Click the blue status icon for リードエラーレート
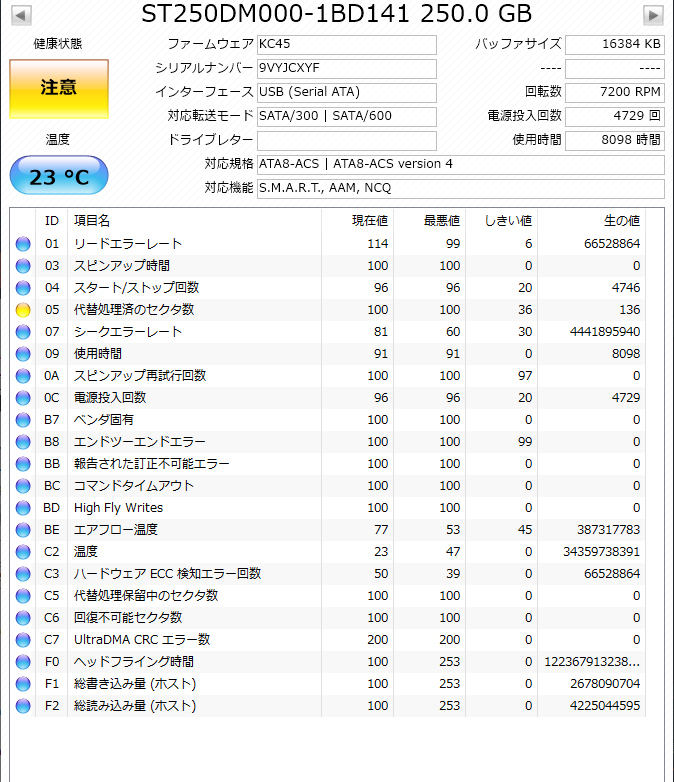 (x=23, y=244)
